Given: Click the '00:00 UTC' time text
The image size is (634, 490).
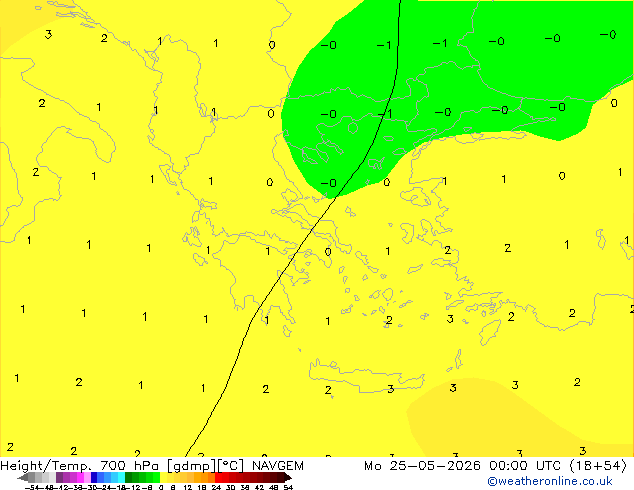Looking at the screenshot, I should pyautogui.click(x=524, y=466).
